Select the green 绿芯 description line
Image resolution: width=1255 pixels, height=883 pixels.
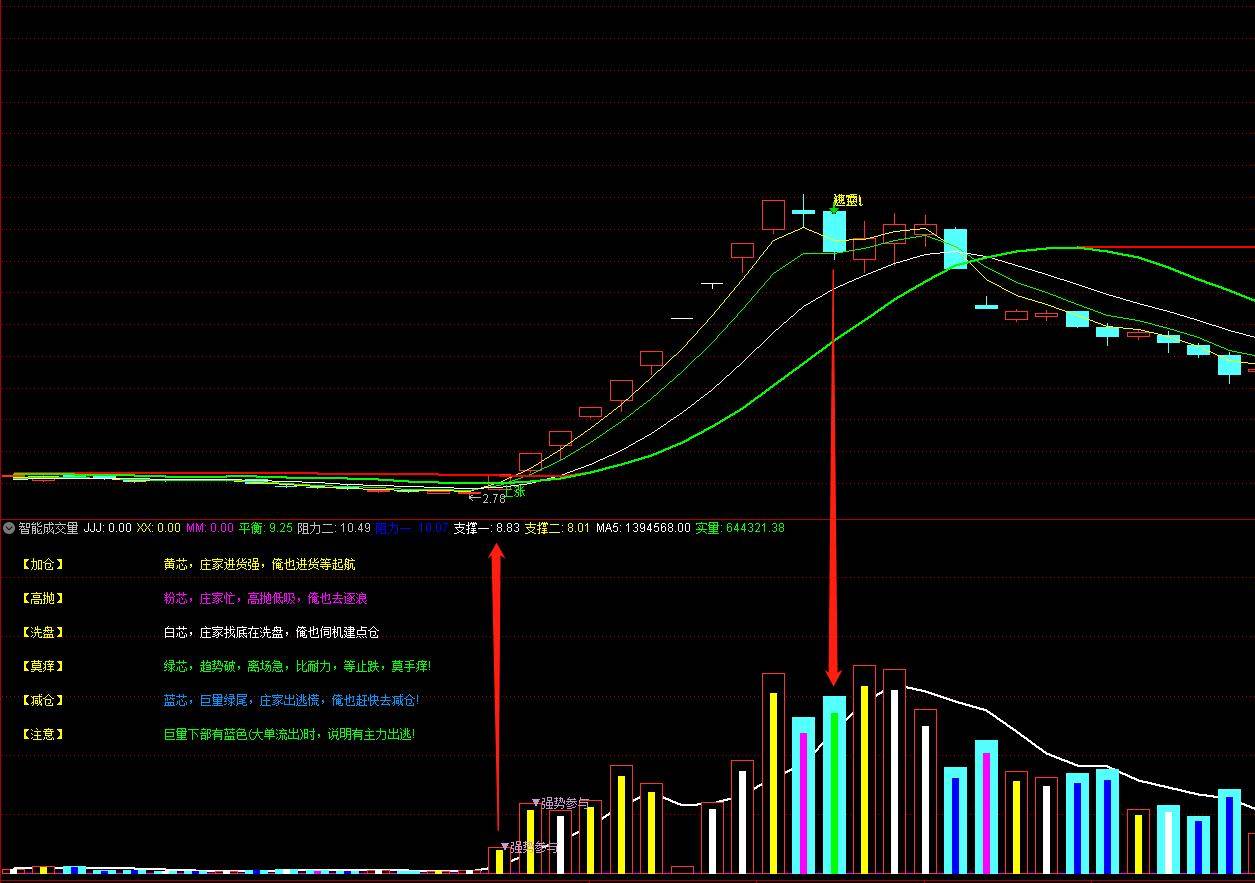pyautogui.click(x=297, y=666)
